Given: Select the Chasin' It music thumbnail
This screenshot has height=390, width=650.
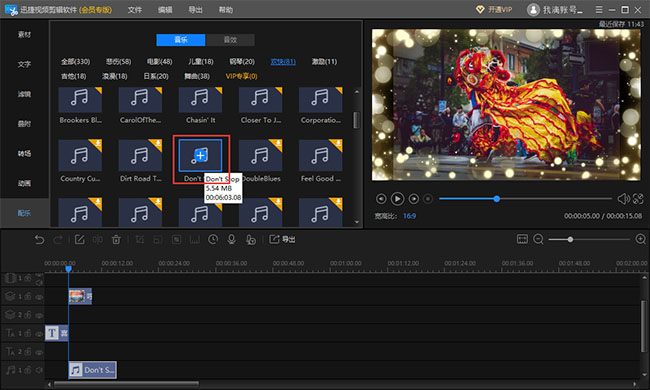Looking at the screenshot, I should point(200,100).
